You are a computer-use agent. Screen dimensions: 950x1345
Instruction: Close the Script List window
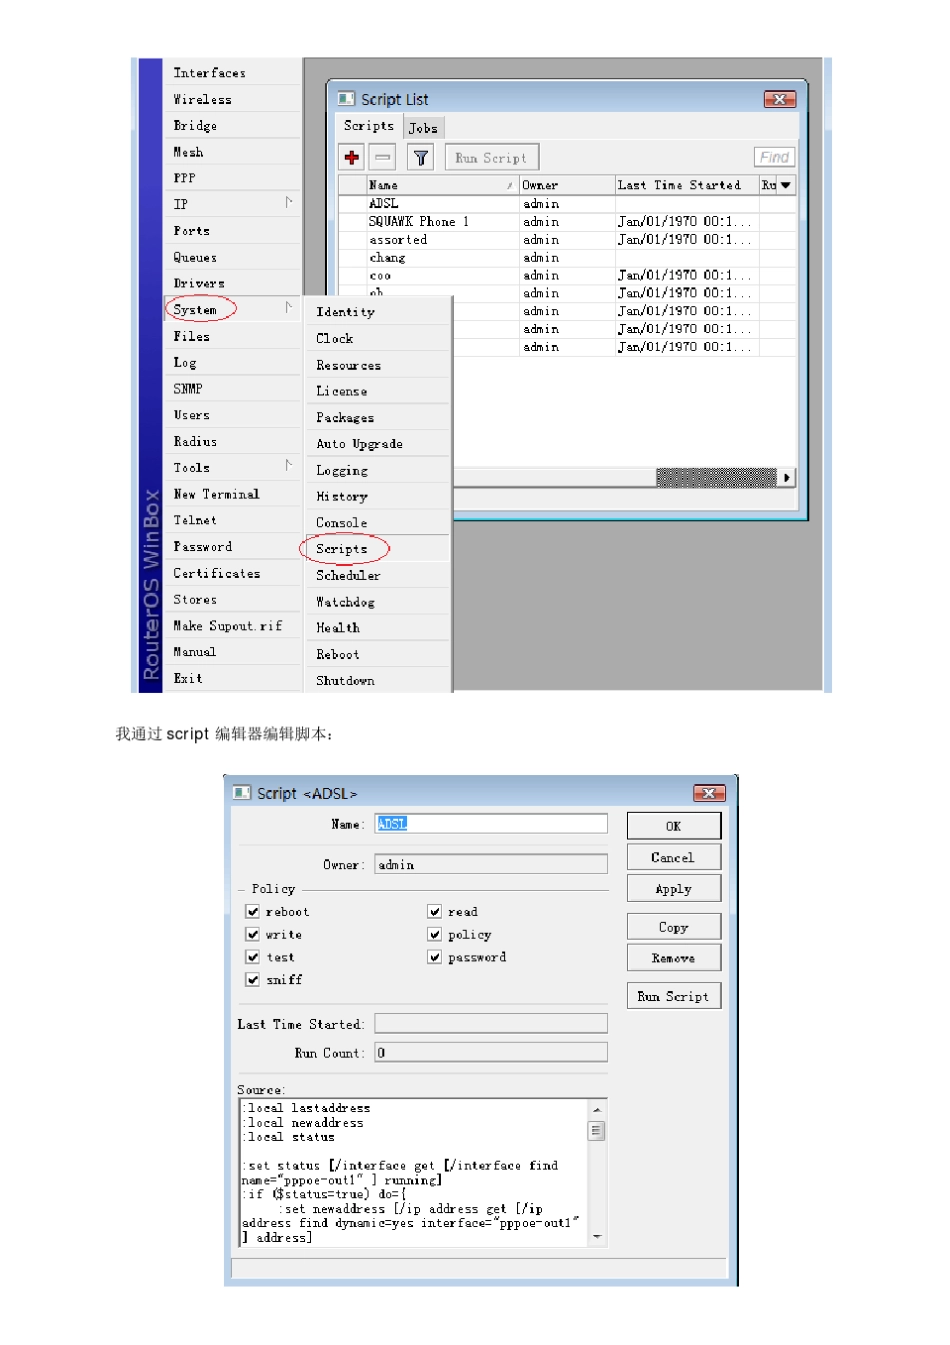[x=779, y=99]
